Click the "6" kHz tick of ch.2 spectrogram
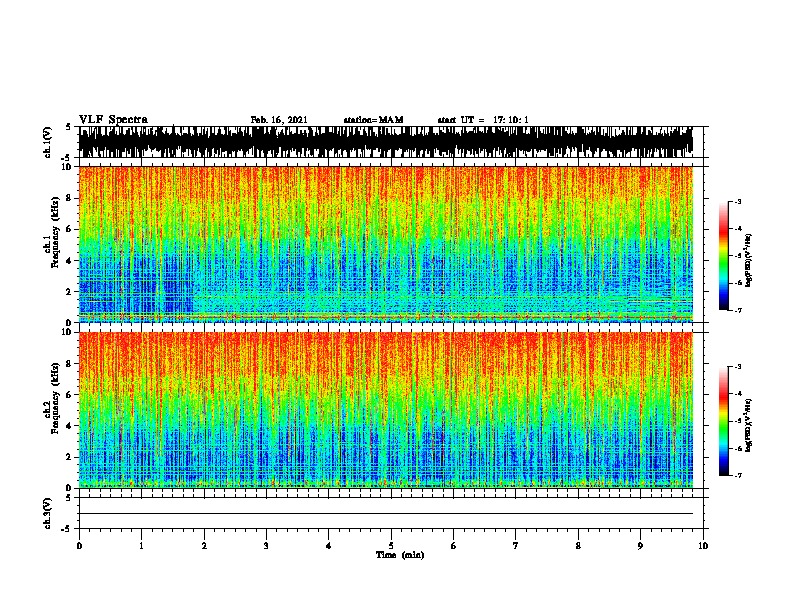This screenshot has width=792, height=612. pyautogui.click(x=69, y=394)
